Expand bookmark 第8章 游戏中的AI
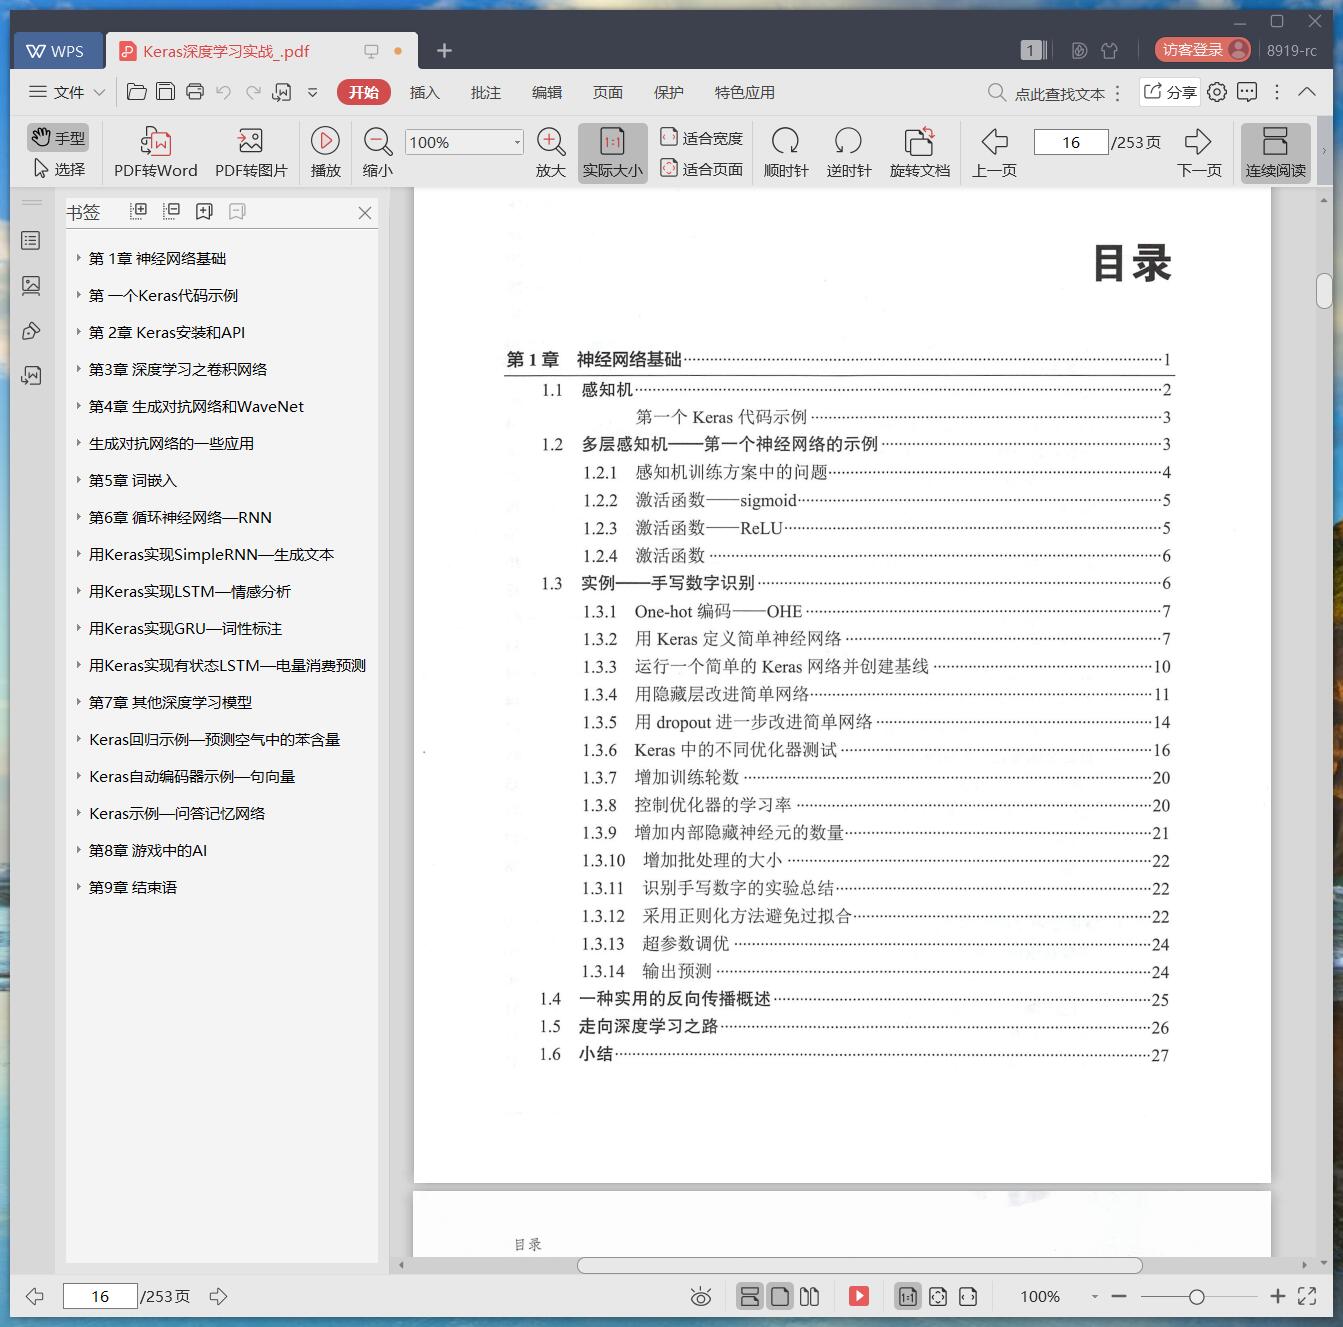 78,850
